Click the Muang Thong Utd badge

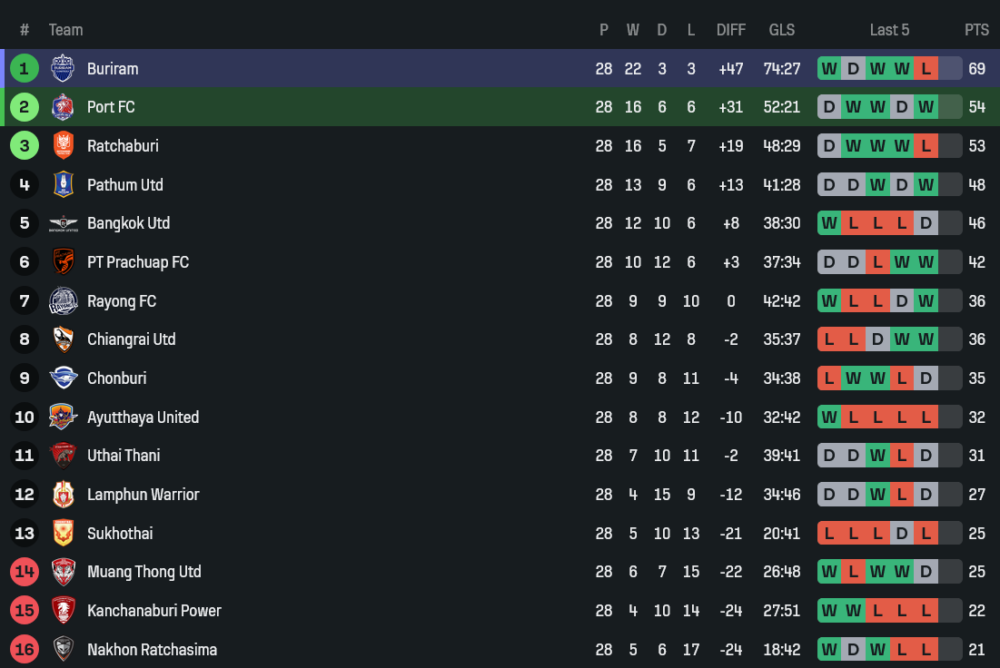pos(62,572)
